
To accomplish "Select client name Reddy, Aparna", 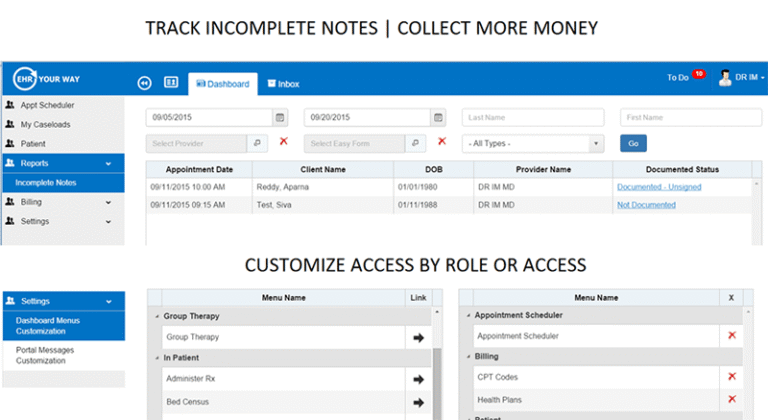I will (283, 187).
